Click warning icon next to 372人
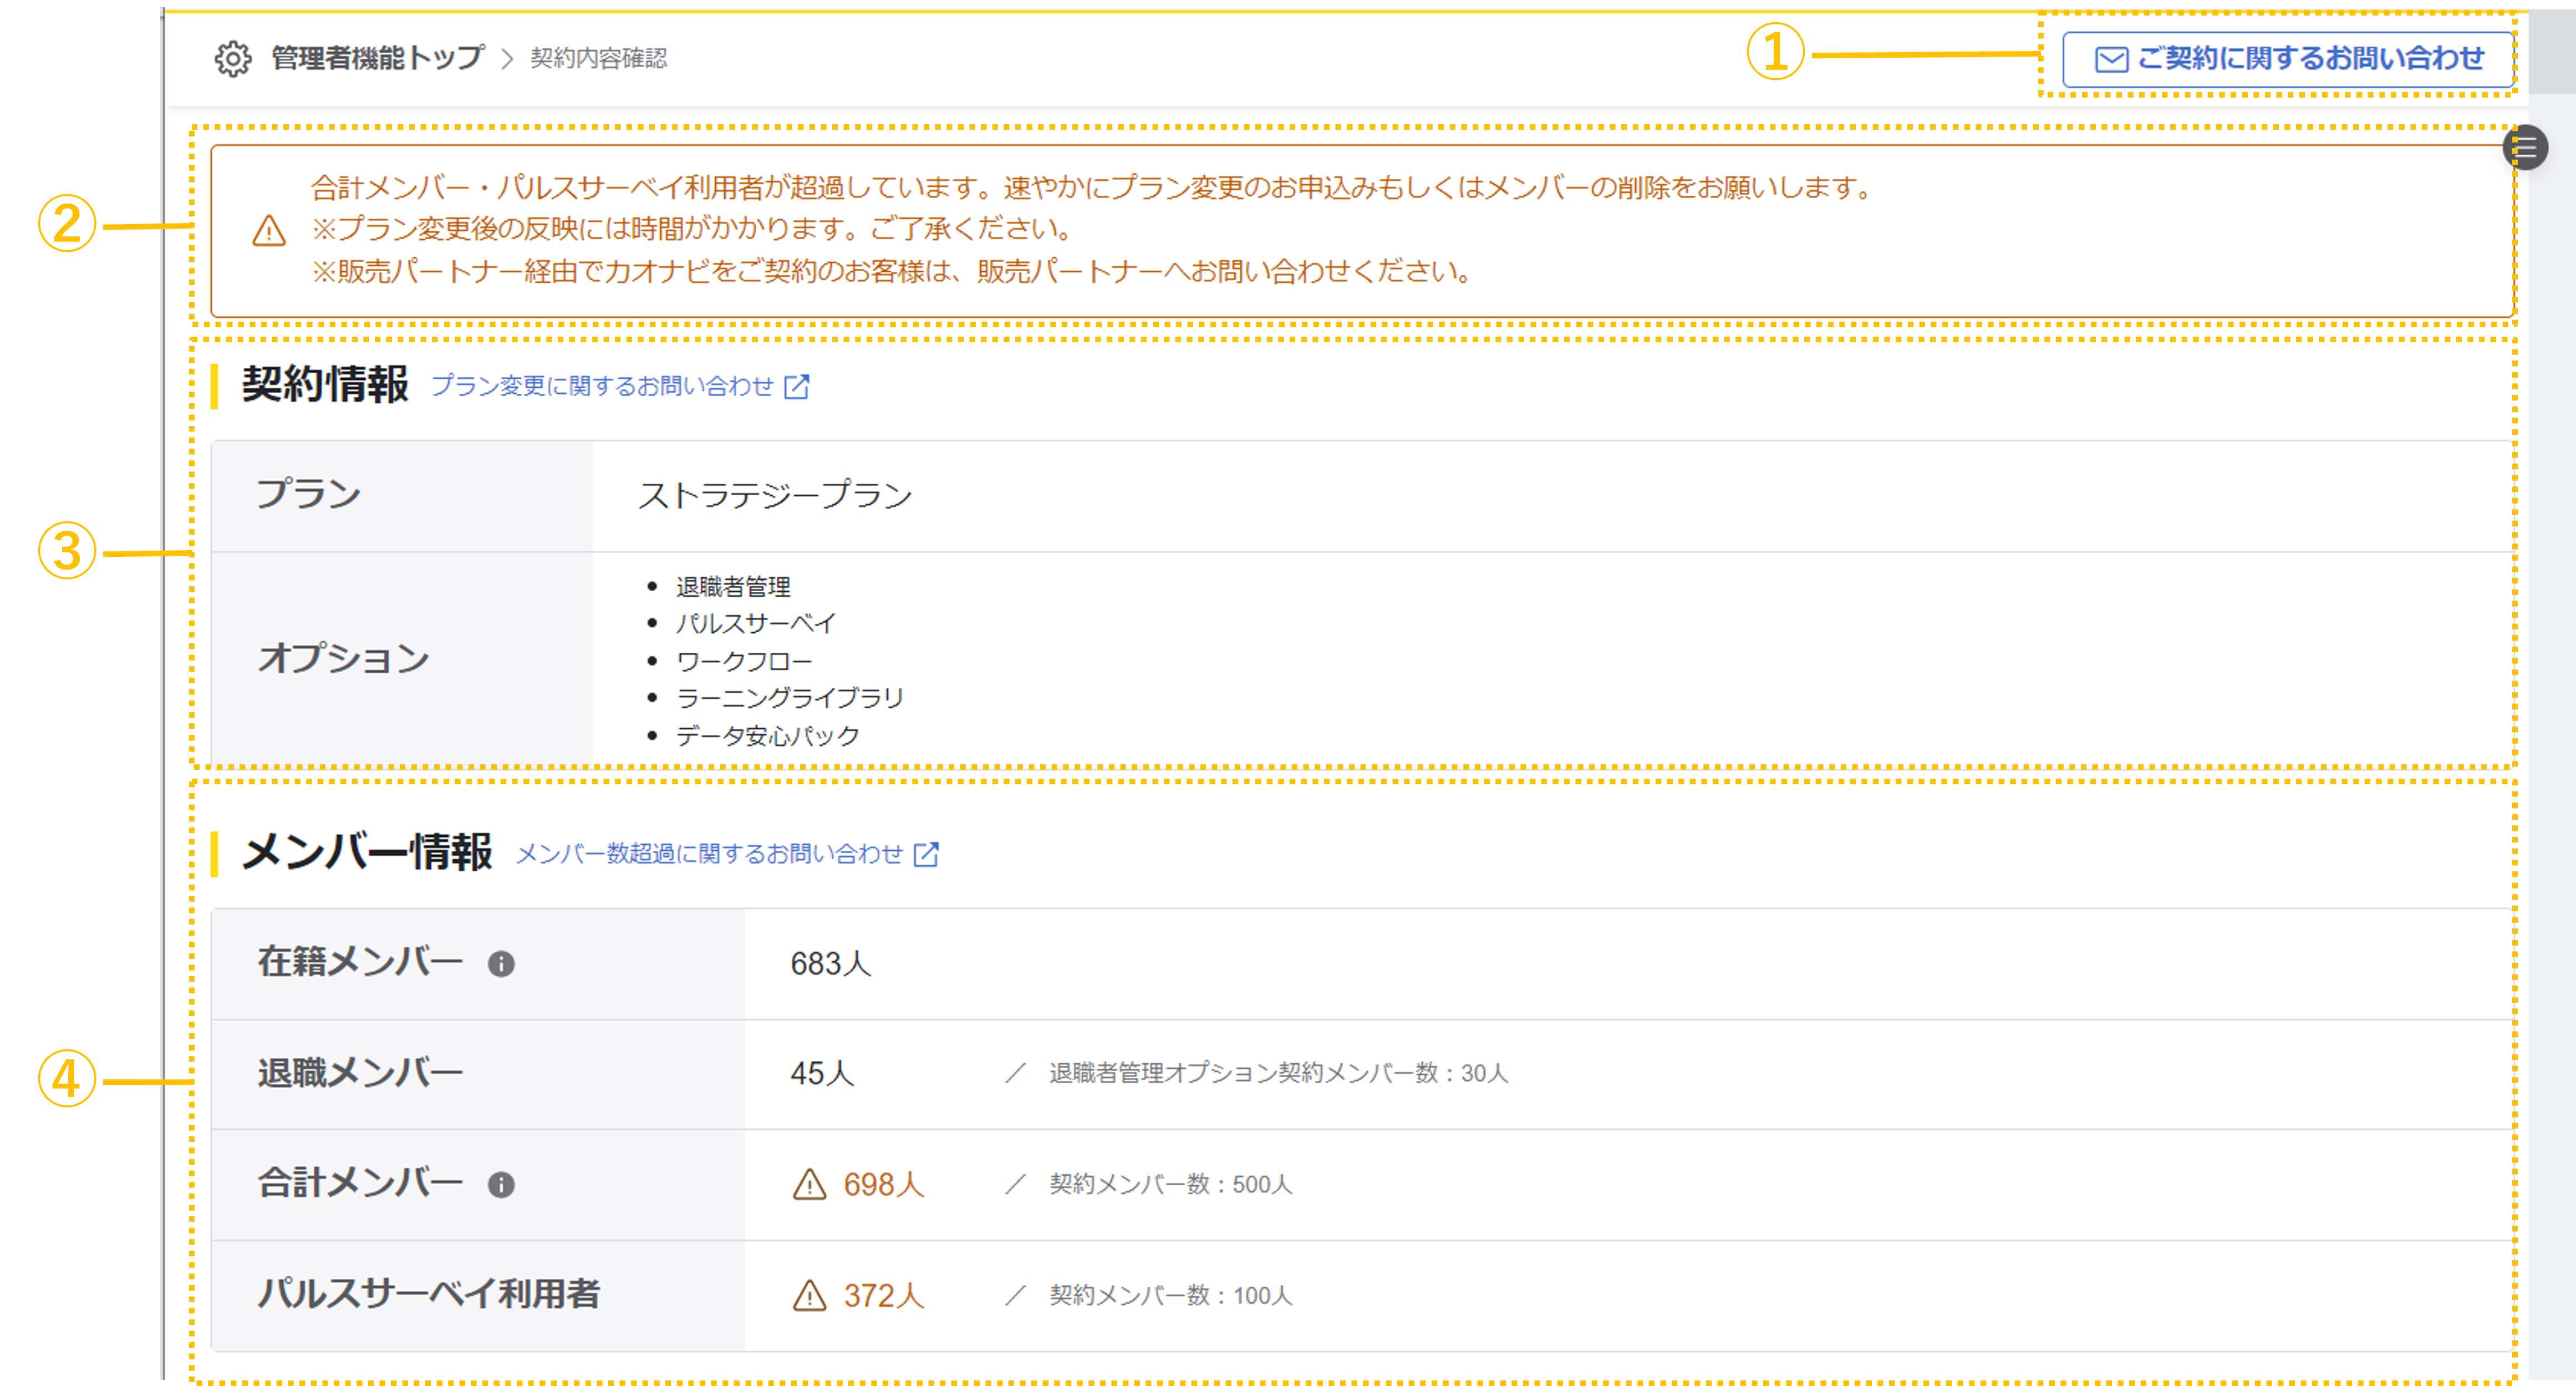The width and height of the screenshot is (2576, 1386). 809,1295
